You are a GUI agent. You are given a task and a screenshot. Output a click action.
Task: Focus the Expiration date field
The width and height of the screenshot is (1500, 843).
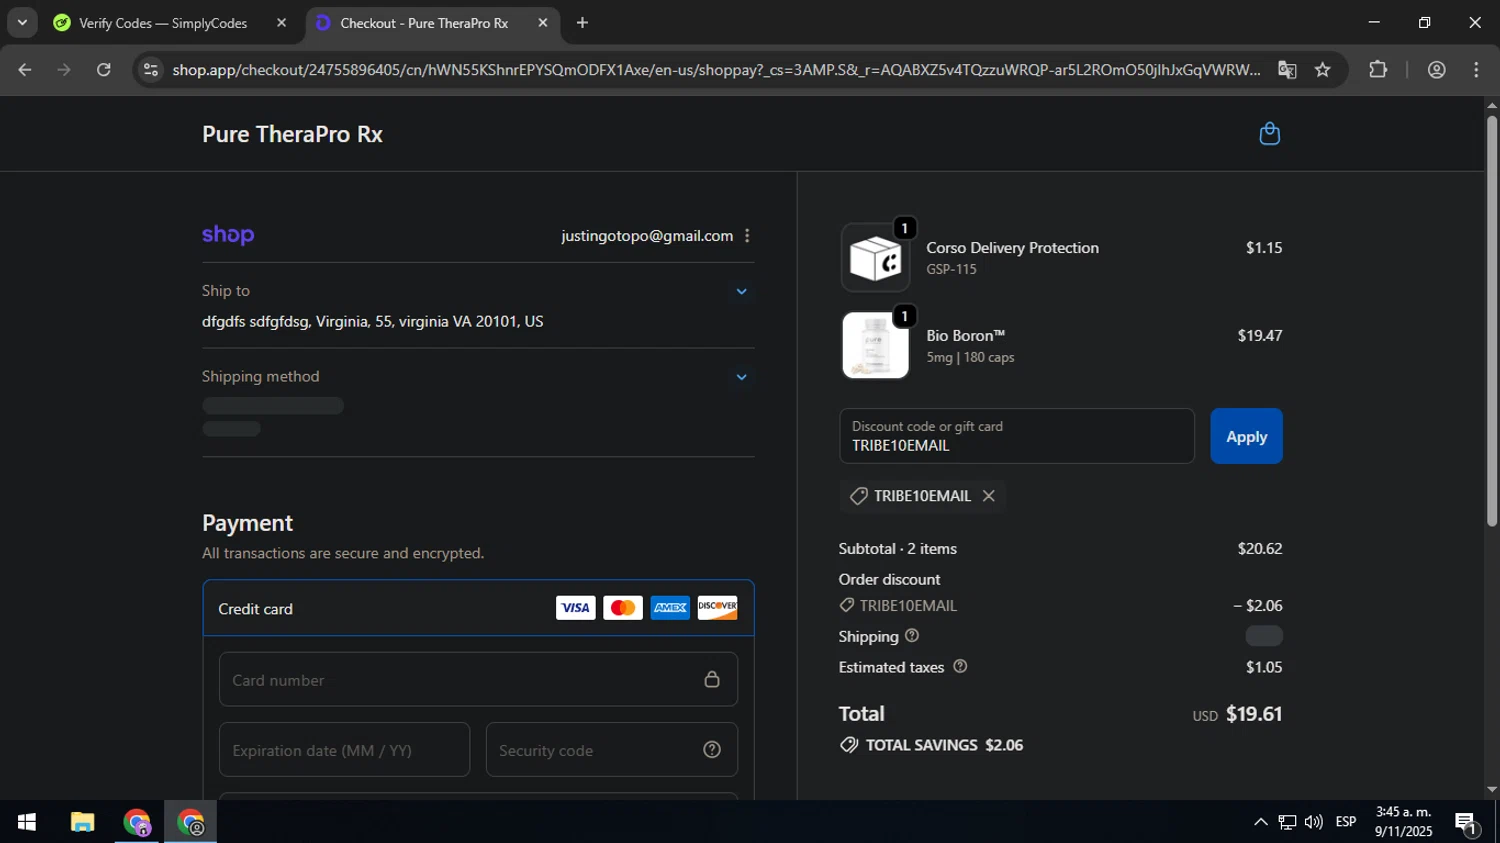344,750
